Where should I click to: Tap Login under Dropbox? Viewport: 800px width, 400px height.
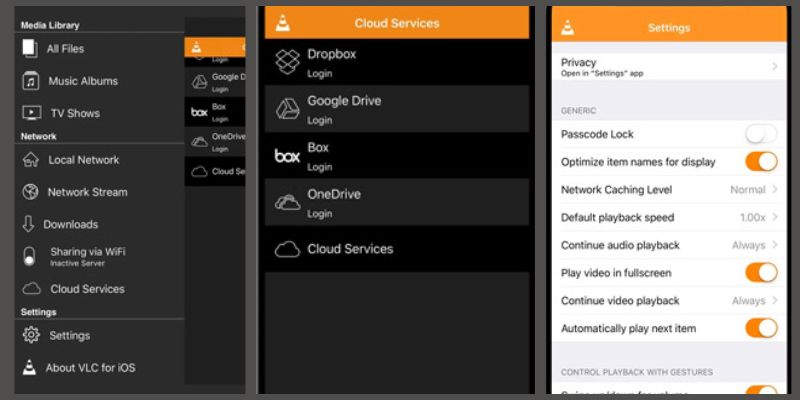tap(319, 74)
